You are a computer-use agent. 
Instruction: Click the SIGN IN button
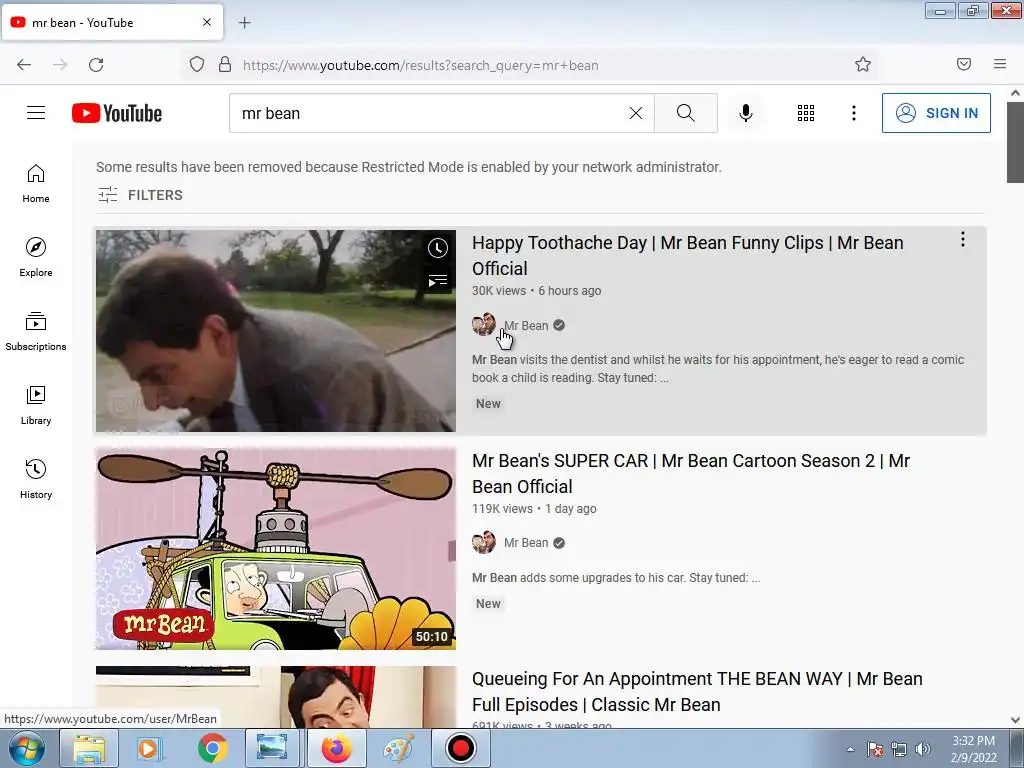click(936, 113)
